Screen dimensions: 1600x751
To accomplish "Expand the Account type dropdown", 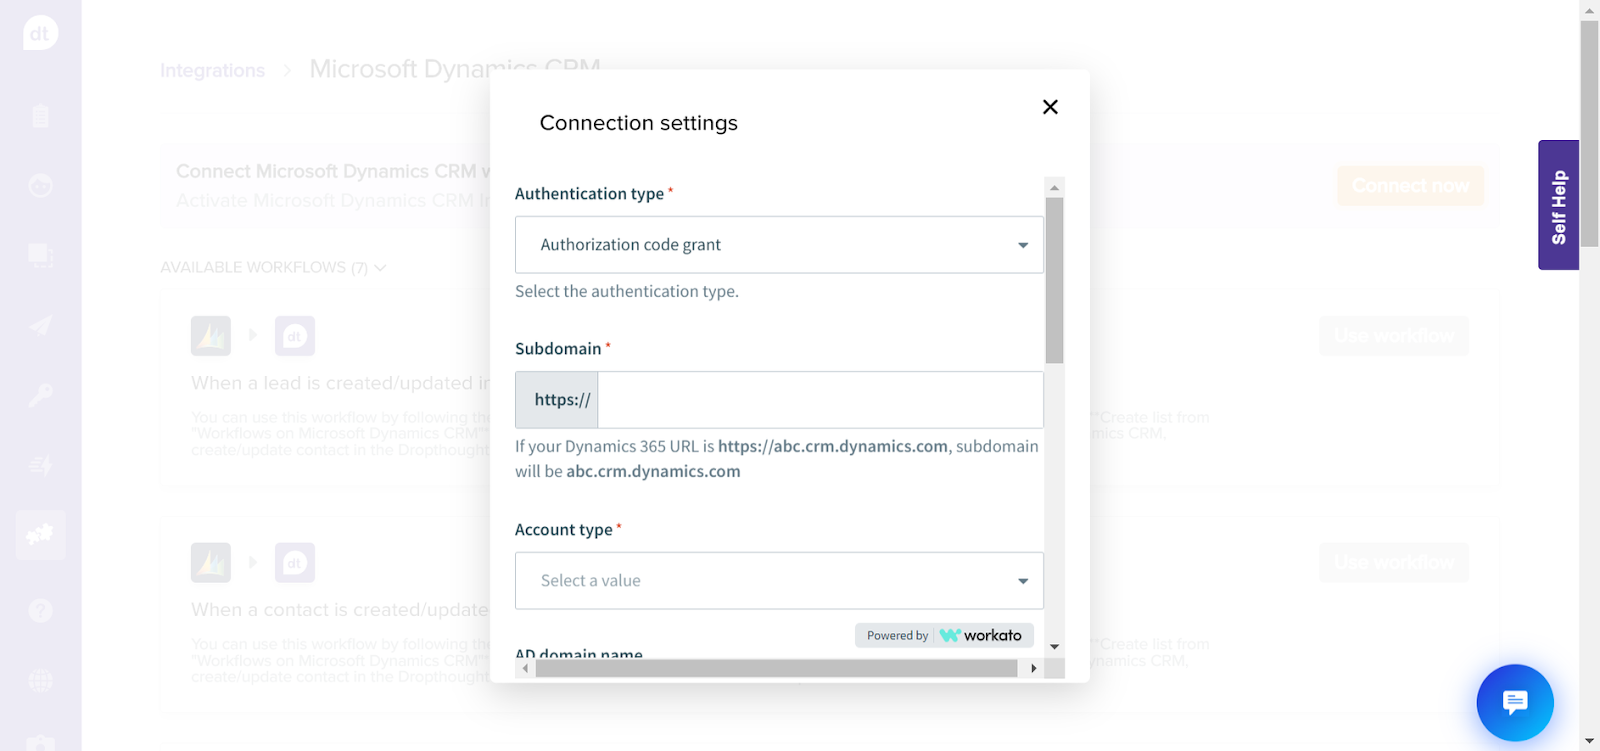I will (778, 581).
